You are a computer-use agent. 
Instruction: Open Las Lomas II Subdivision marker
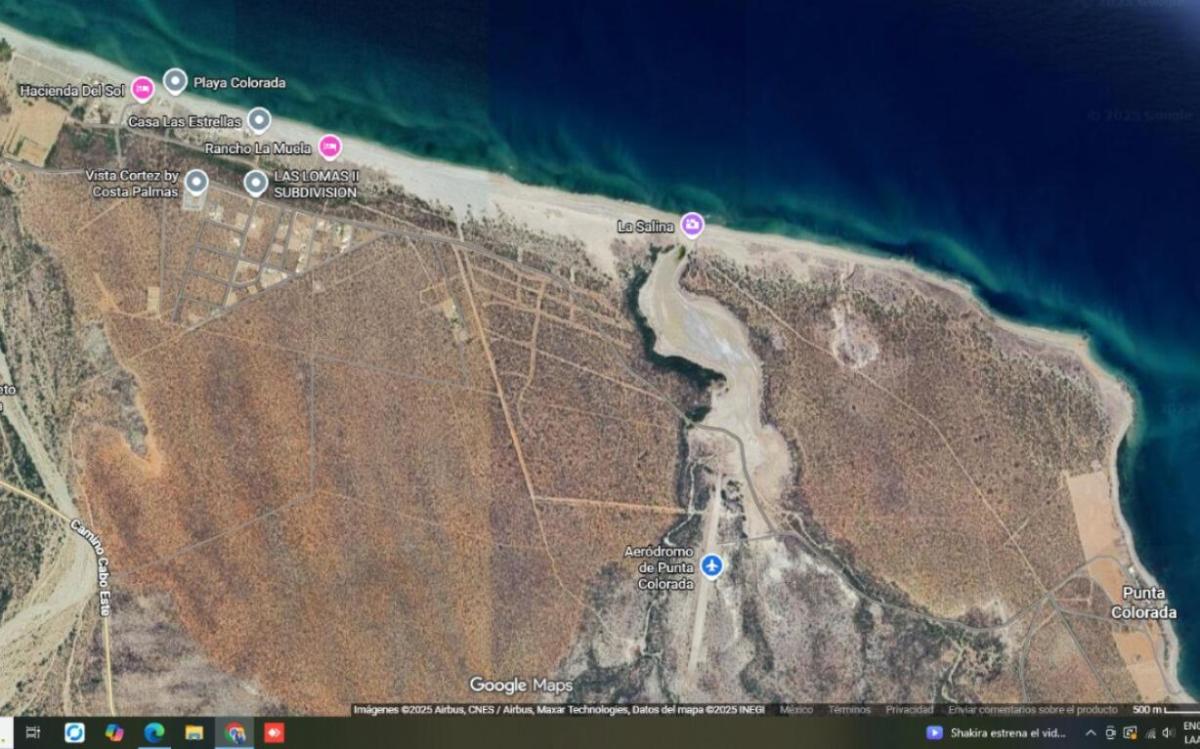point(256,182)
